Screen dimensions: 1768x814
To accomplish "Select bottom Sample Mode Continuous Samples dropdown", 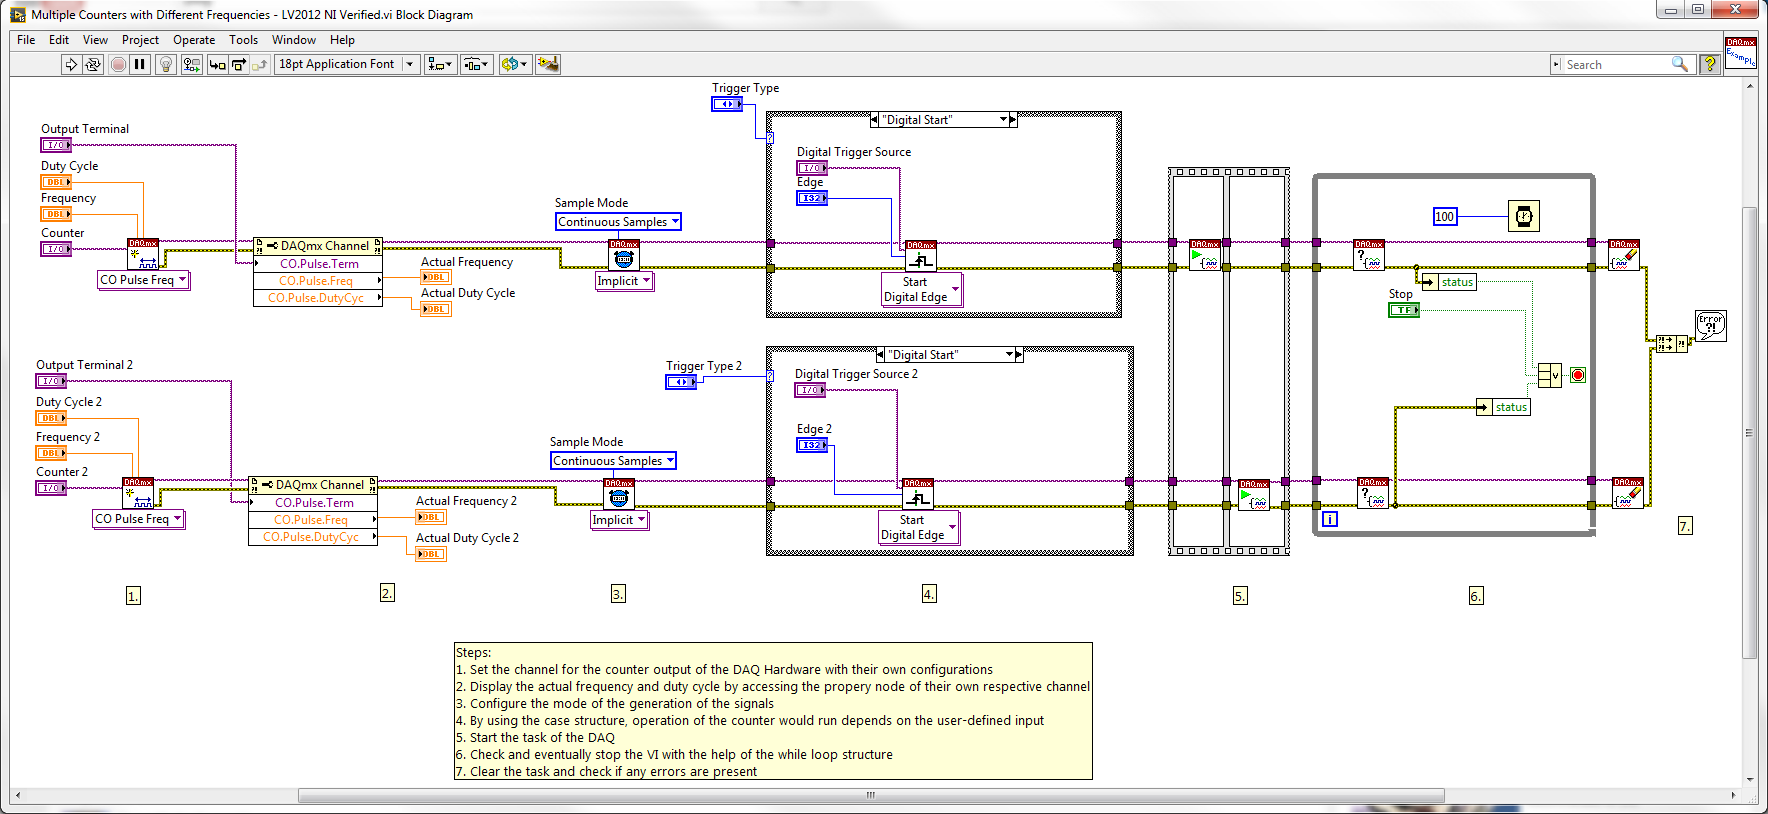I will click(x=613, y=461).
